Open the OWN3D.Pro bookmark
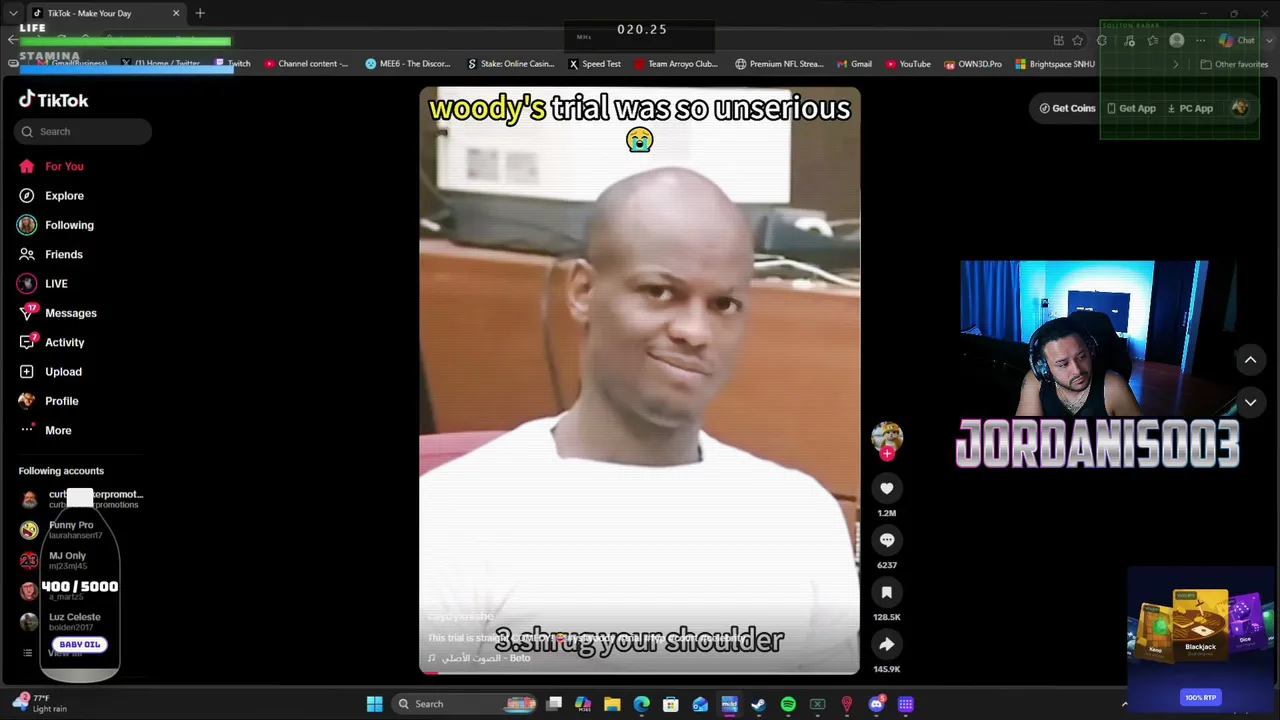Viewport: 1280px width, 720px height. tap(973, 64)
